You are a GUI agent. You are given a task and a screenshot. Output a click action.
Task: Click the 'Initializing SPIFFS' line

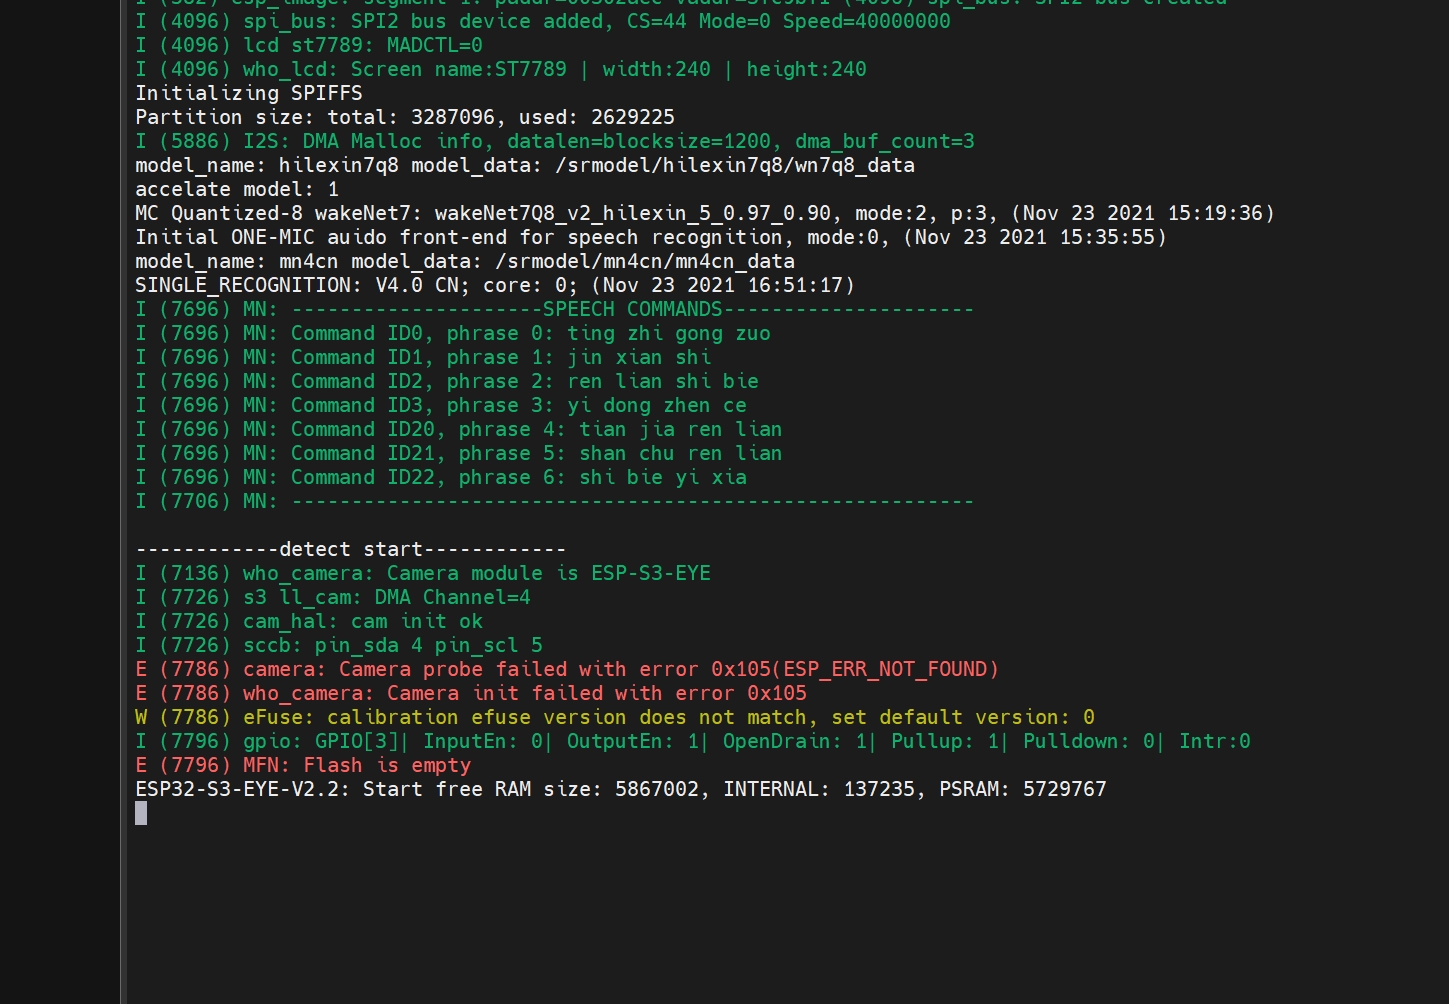[249, 93]
